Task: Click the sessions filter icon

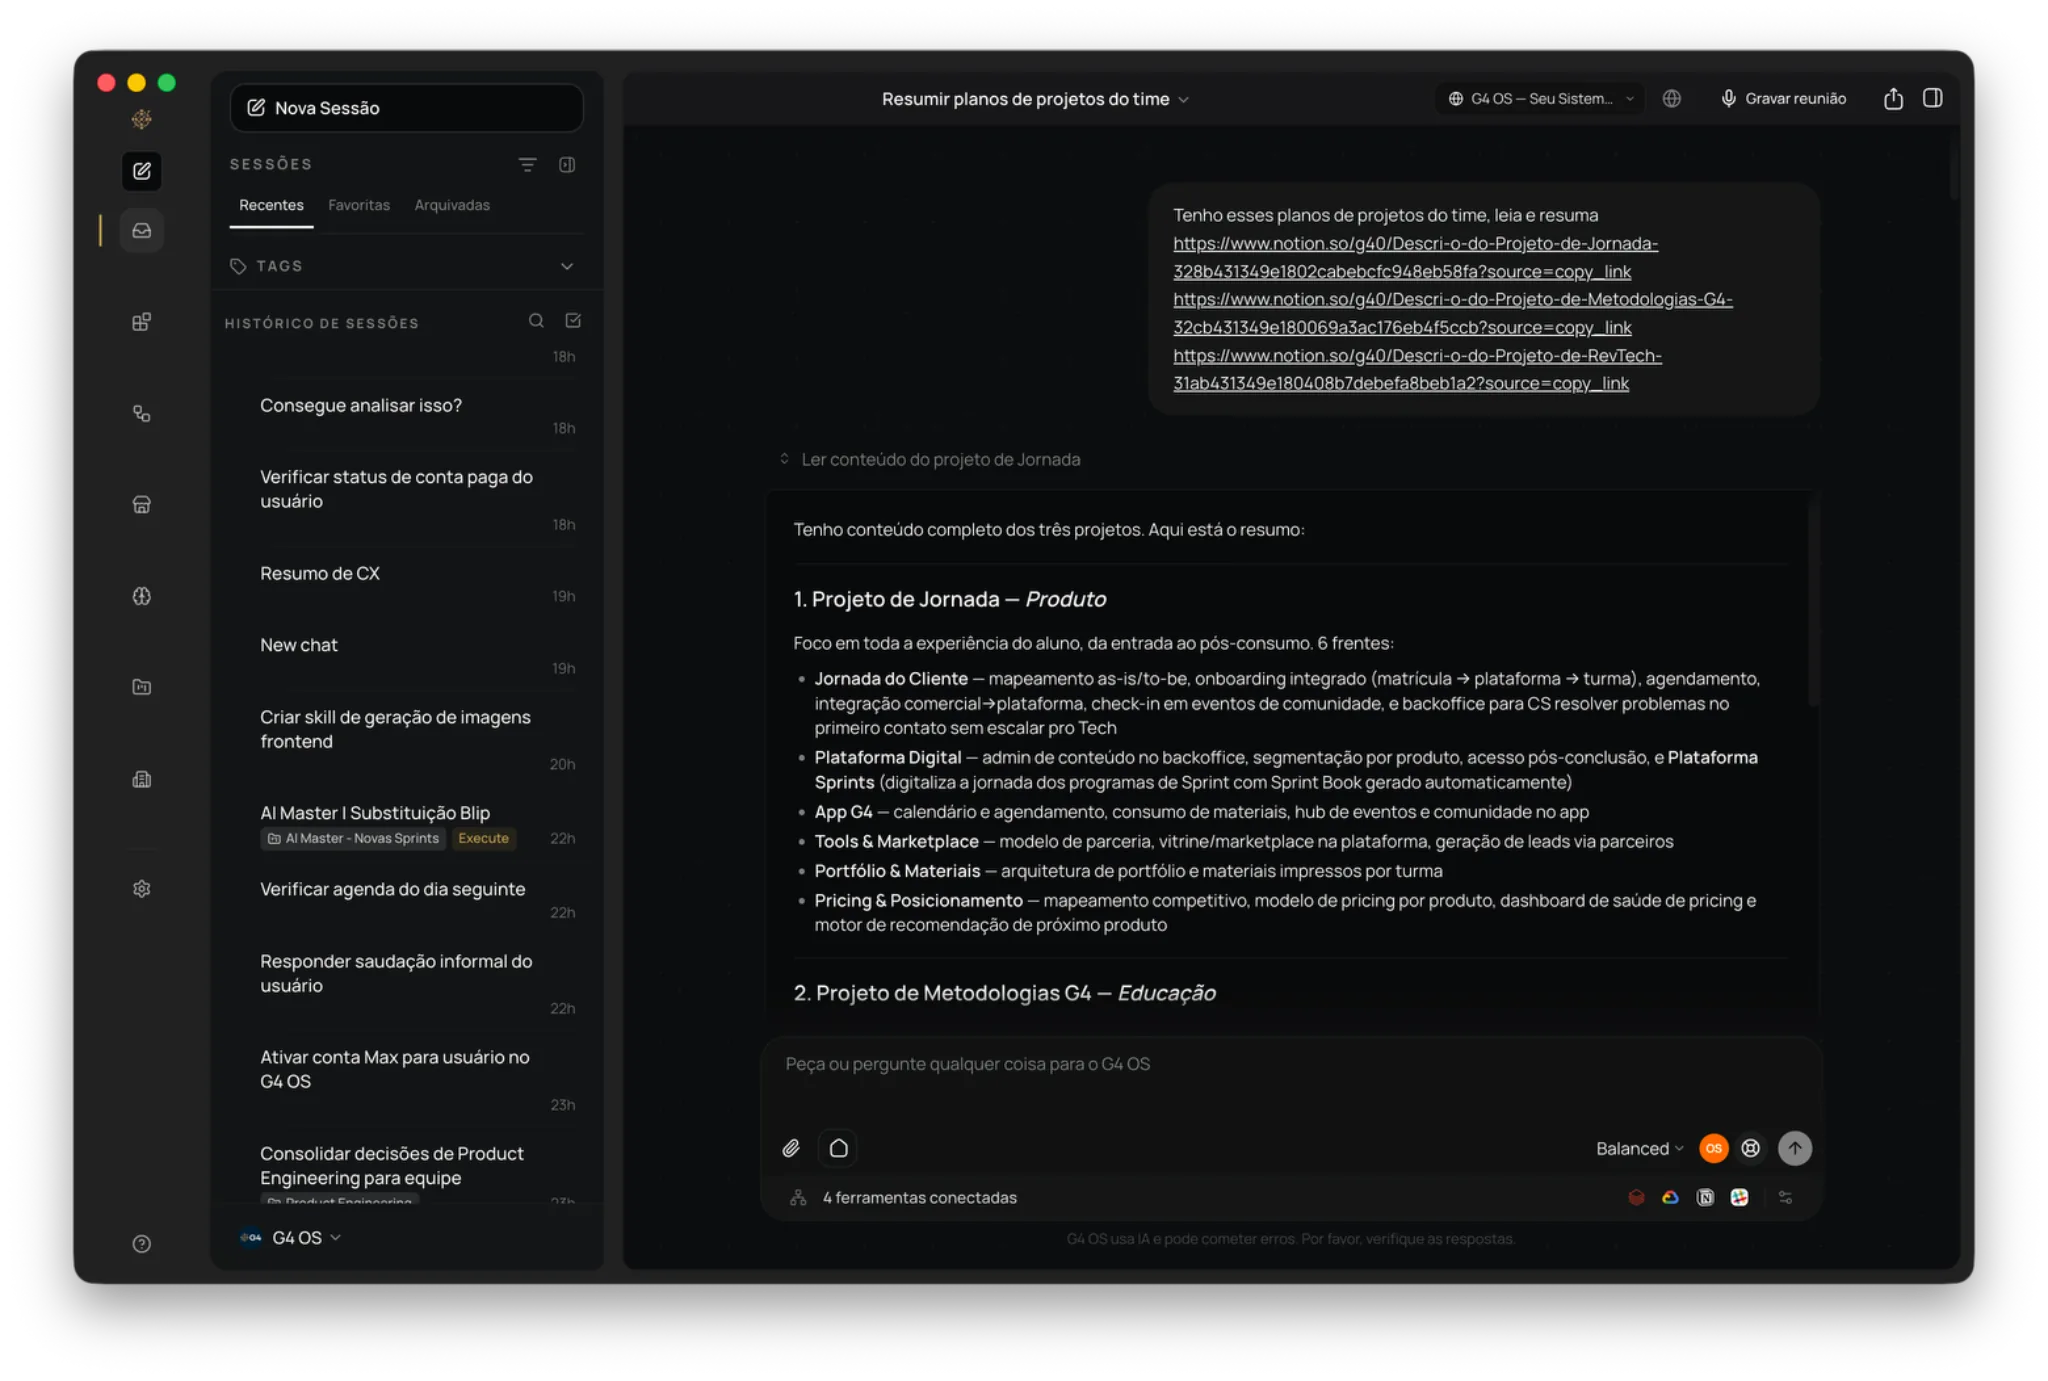Action: tap(527, 164)
